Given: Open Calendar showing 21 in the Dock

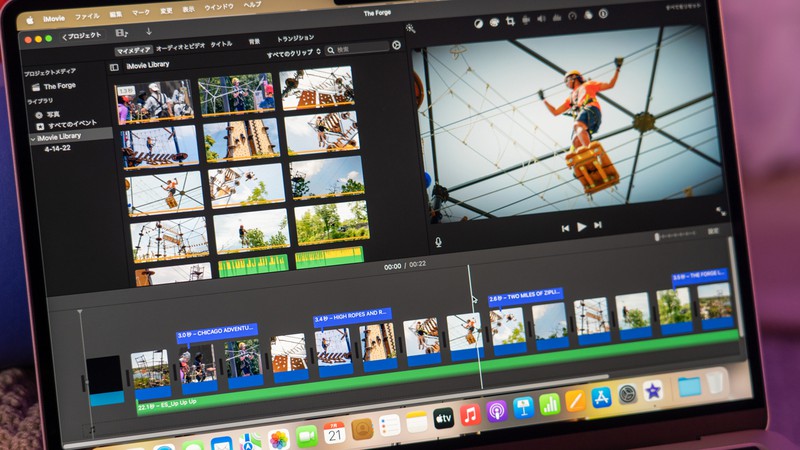Looking at the screenshot, I should pos(334,433).
